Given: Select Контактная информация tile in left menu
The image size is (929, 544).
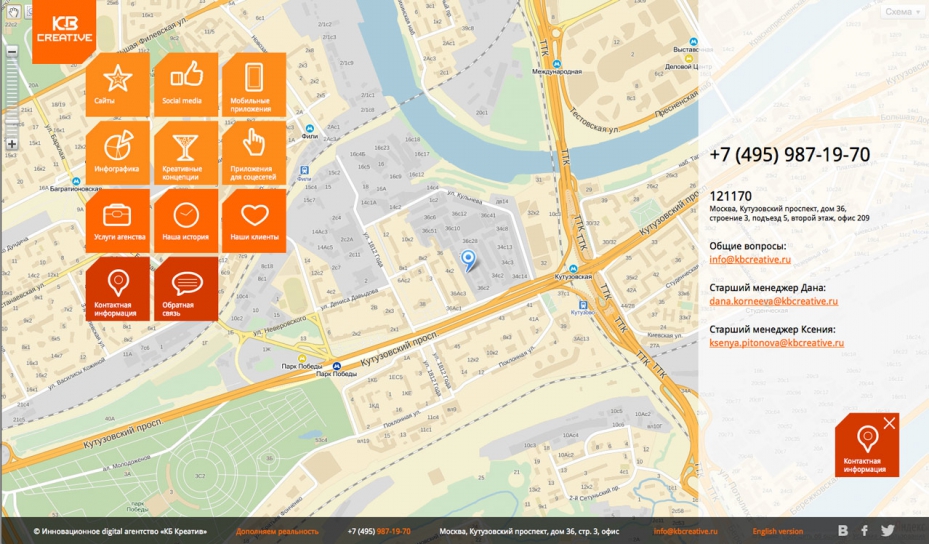Looking at the screenshot, I should 117,289.
